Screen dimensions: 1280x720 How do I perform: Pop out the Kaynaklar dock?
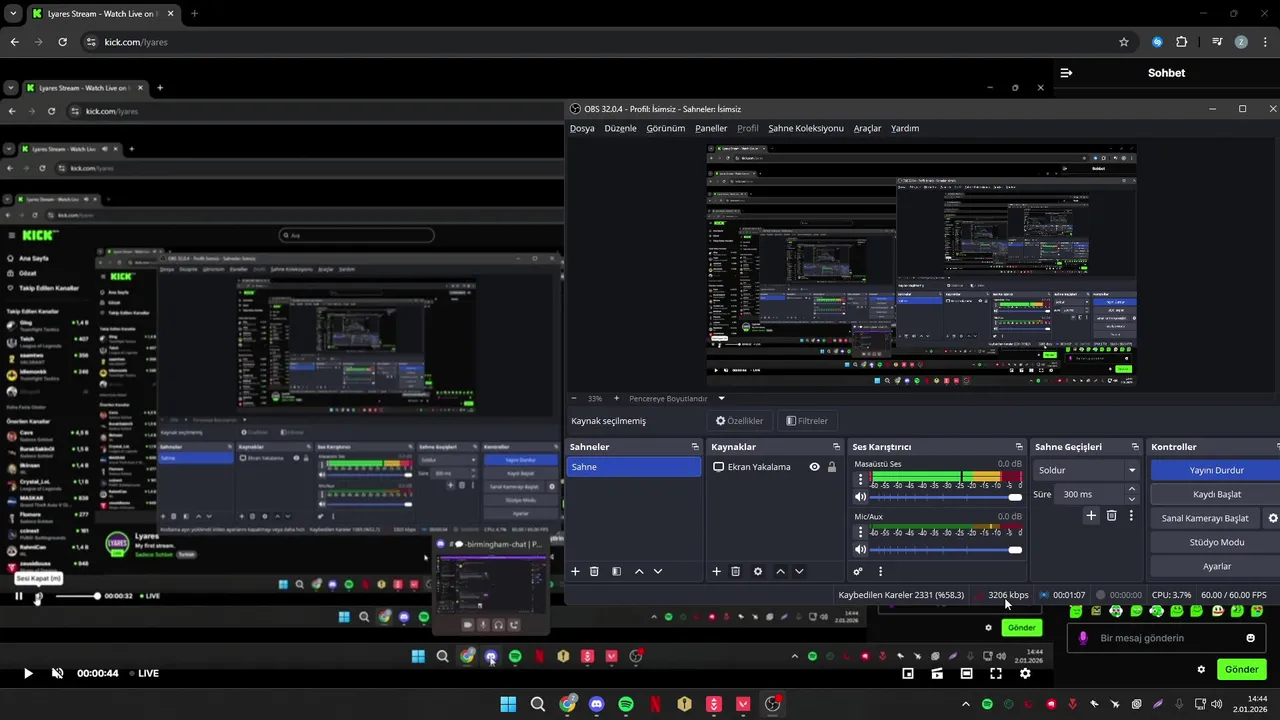click(x=836, y=447)
